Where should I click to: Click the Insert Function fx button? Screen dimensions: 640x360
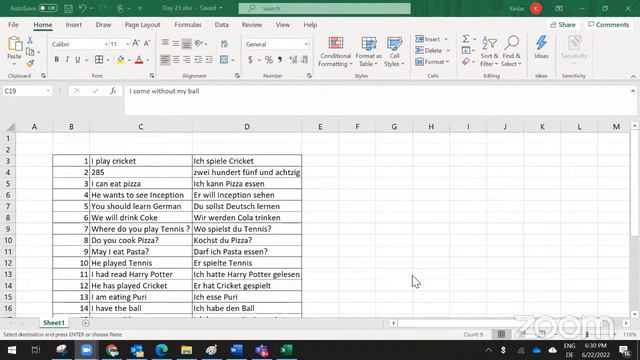113,91
